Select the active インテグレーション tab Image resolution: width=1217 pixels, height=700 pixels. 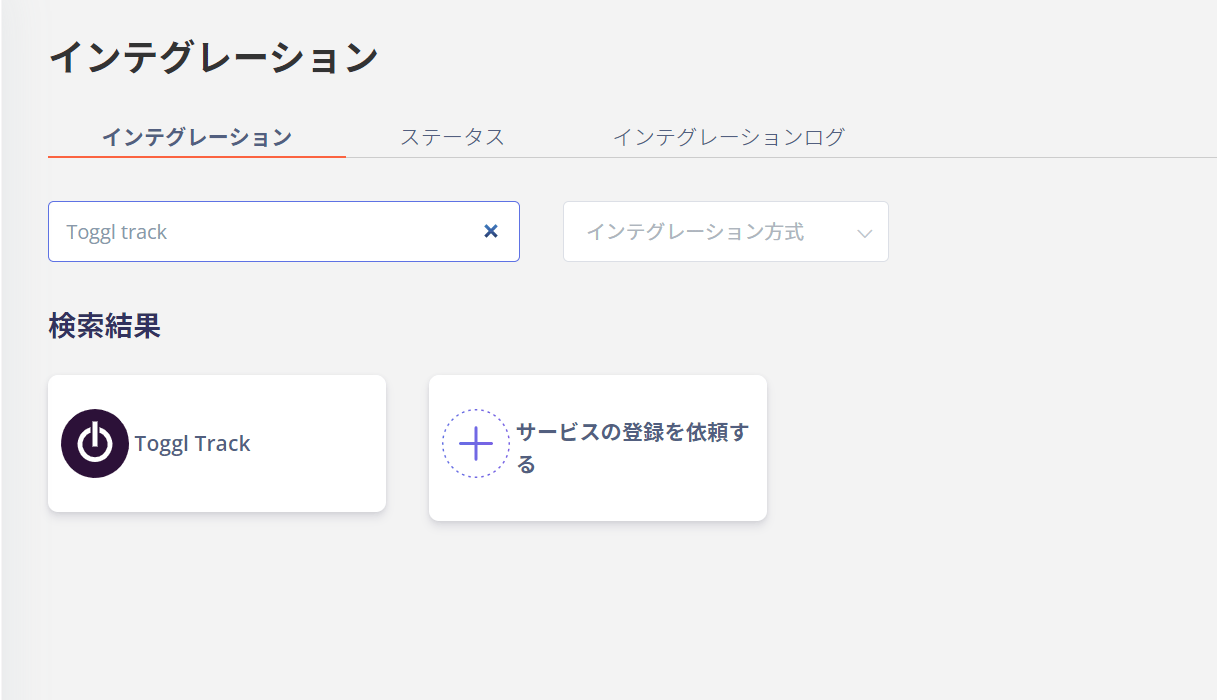[197, 137]
